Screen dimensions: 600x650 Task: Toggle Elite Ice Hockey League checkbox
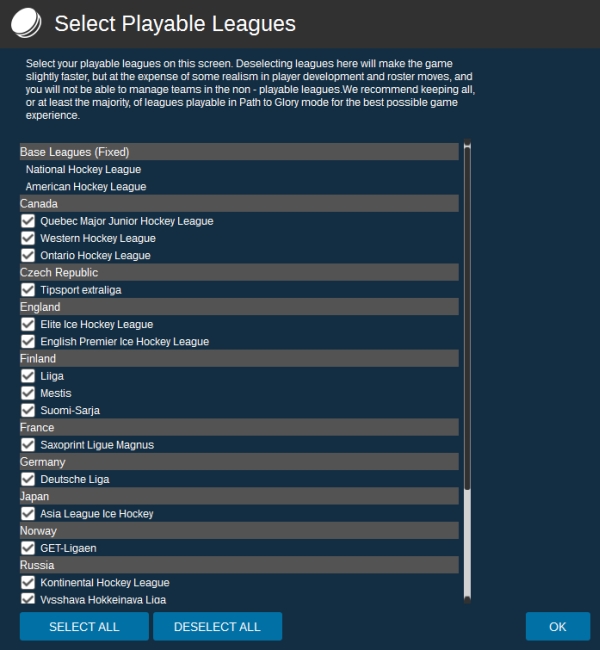[28, 324]
